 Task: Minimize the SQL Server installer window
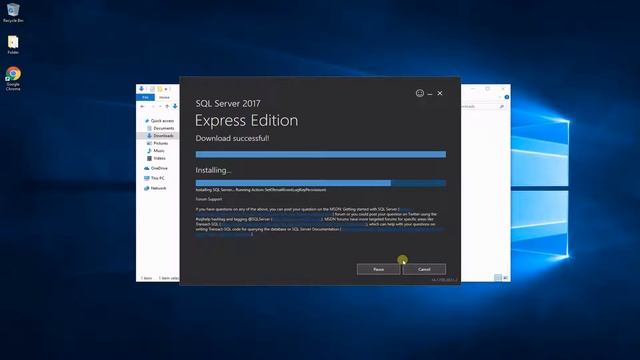(430, 93)
